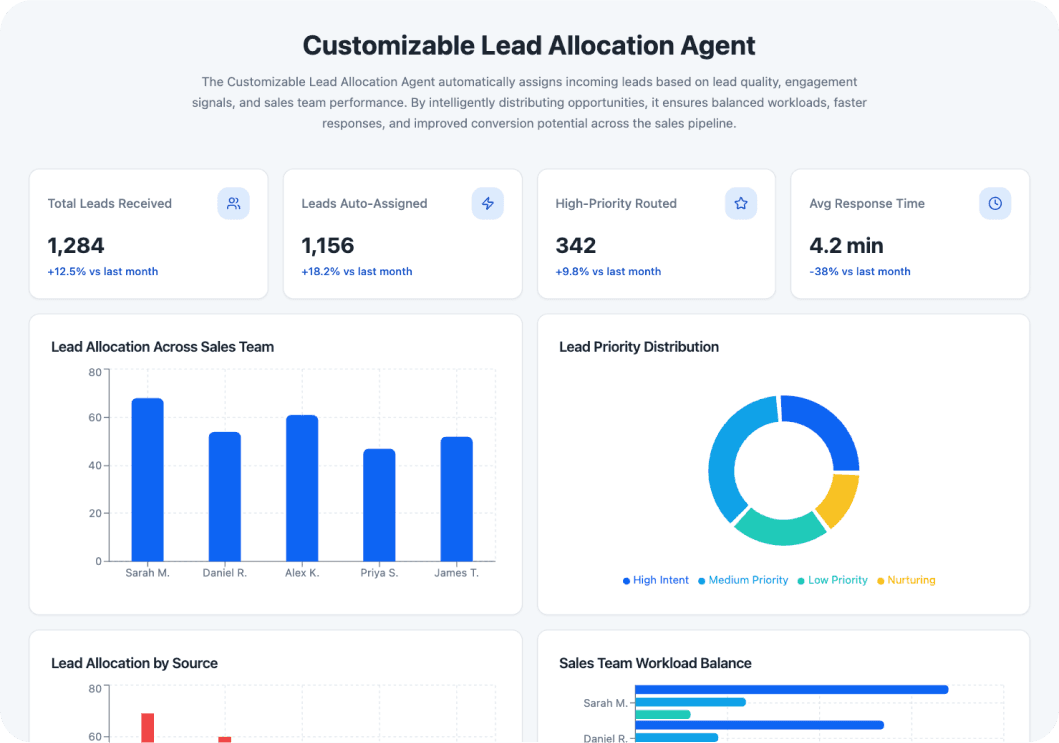
Task: Click the lightning icon on Leads Auto-Assigned card
Action: (487, 203)
